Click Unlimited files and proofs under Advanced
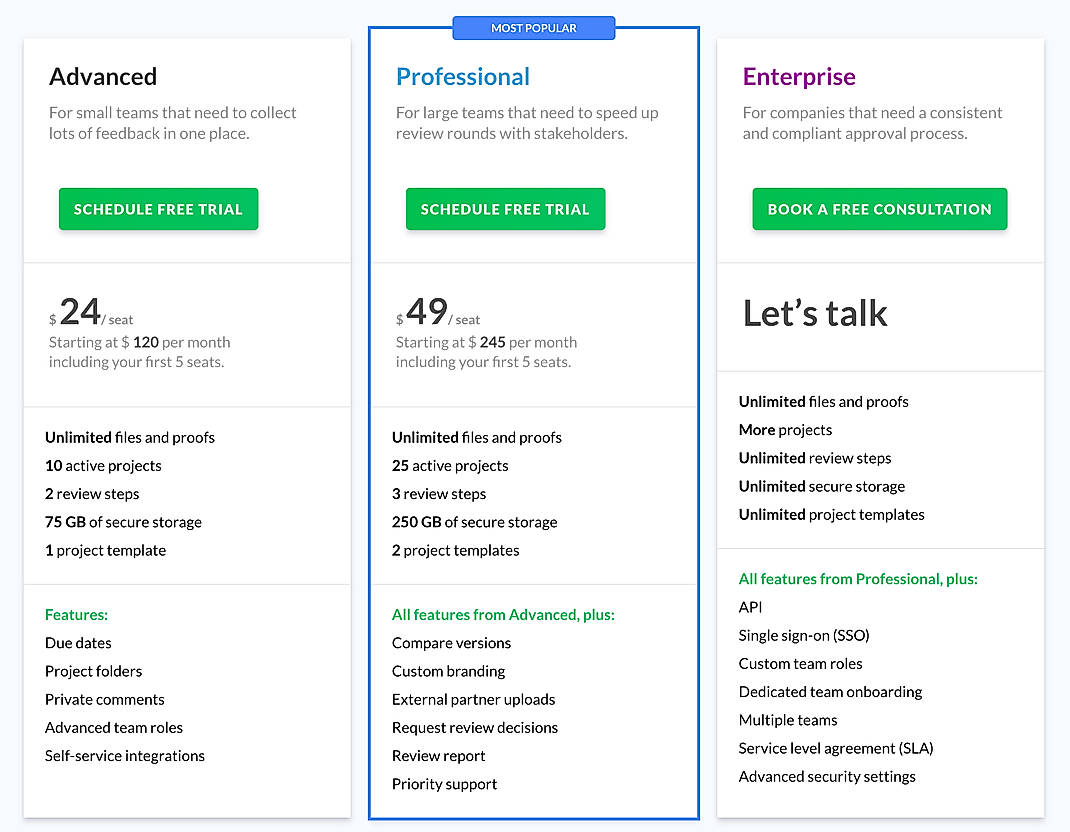1070x832 pixels. pyautogui.click(x=129, y=437)
